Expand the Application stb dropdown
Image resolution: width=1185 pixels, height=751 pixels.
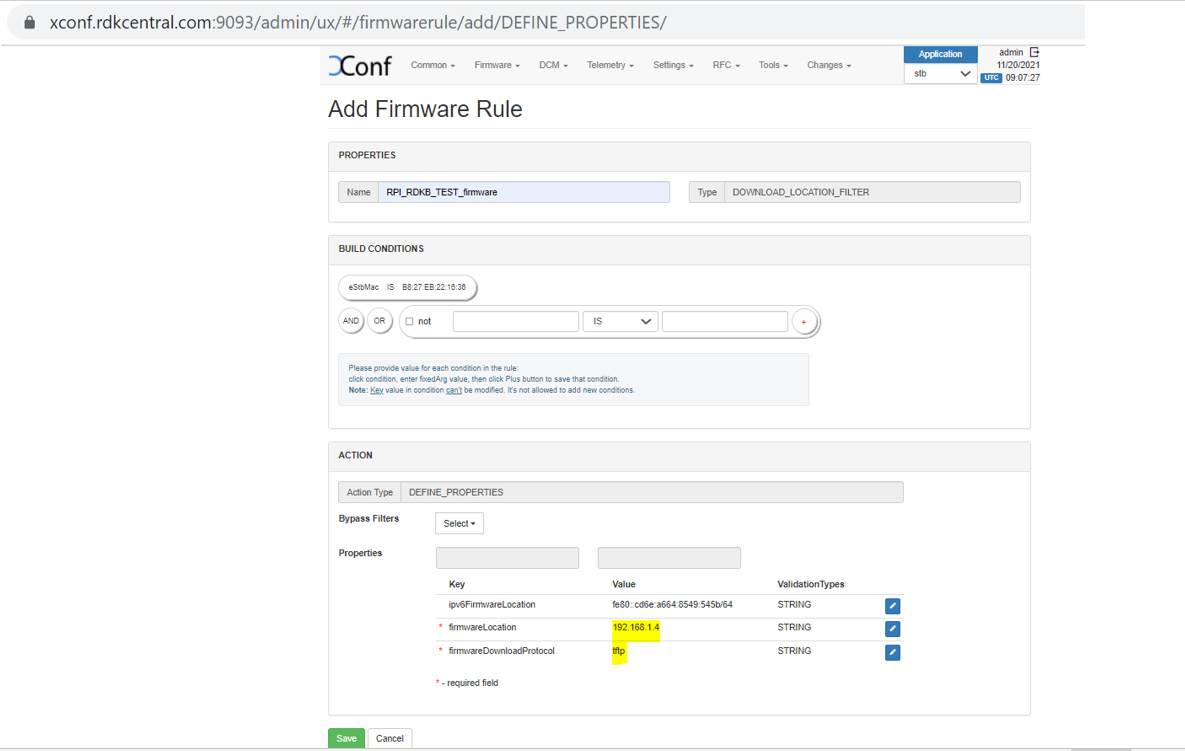(x=940, y=74)
